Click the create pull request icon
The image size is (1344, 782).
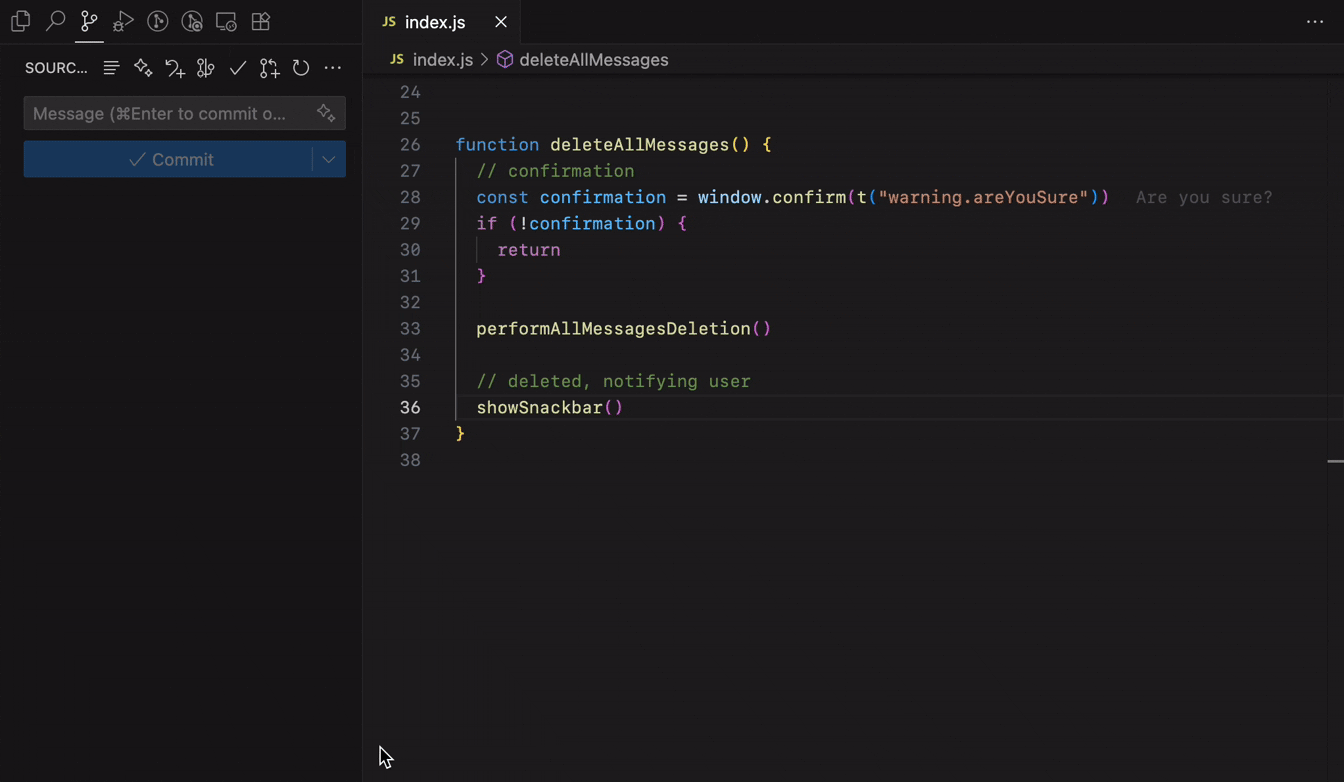(269, 68)
